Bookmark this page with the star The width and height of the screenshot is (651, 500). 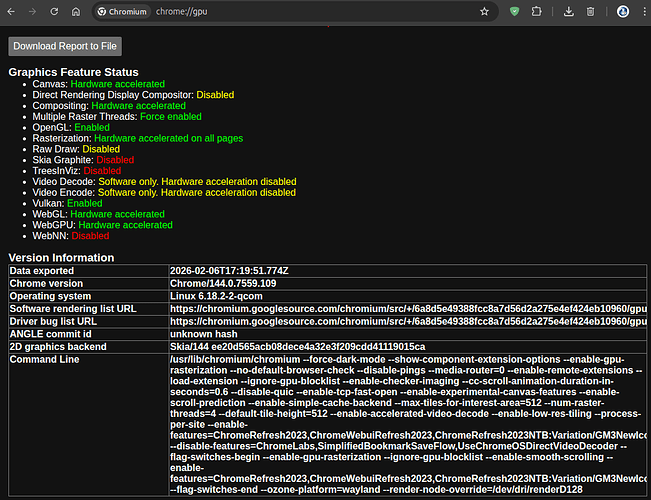click(484, 12)
